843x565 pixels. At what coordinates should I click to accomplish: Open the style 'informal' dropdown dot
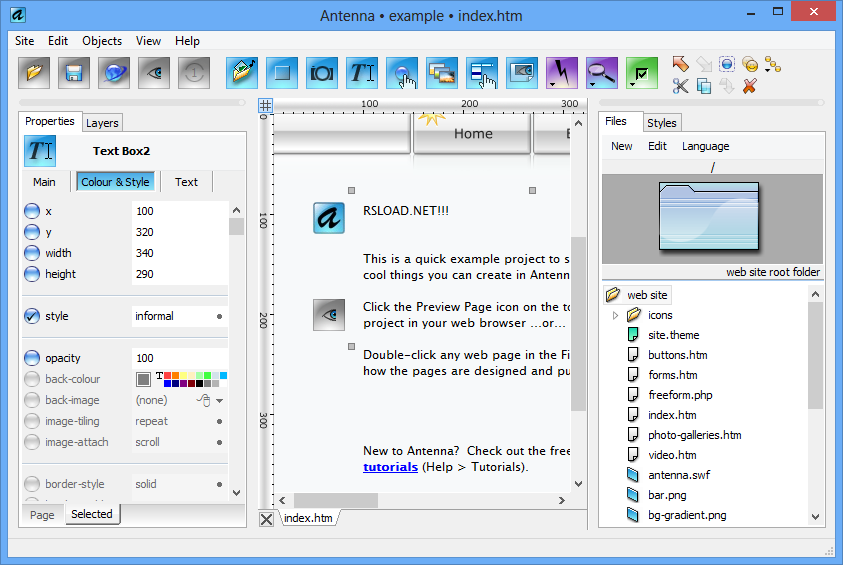click(x=219, y=317)
